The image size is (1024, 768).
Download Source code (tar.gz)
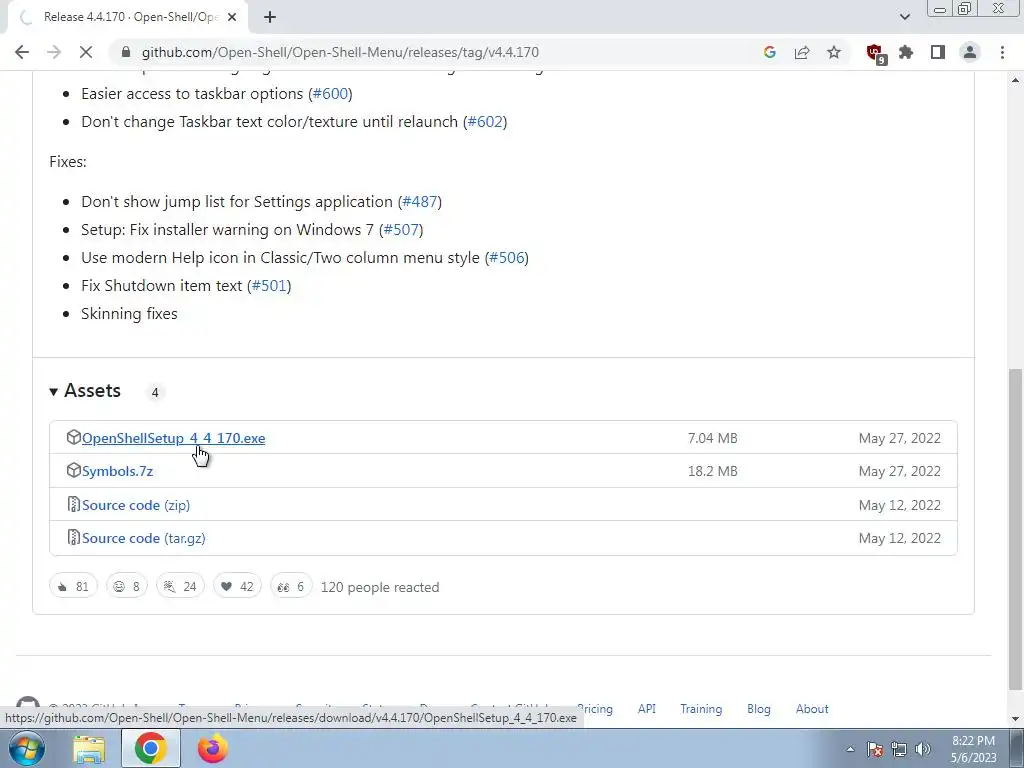(x=144, y=539)
